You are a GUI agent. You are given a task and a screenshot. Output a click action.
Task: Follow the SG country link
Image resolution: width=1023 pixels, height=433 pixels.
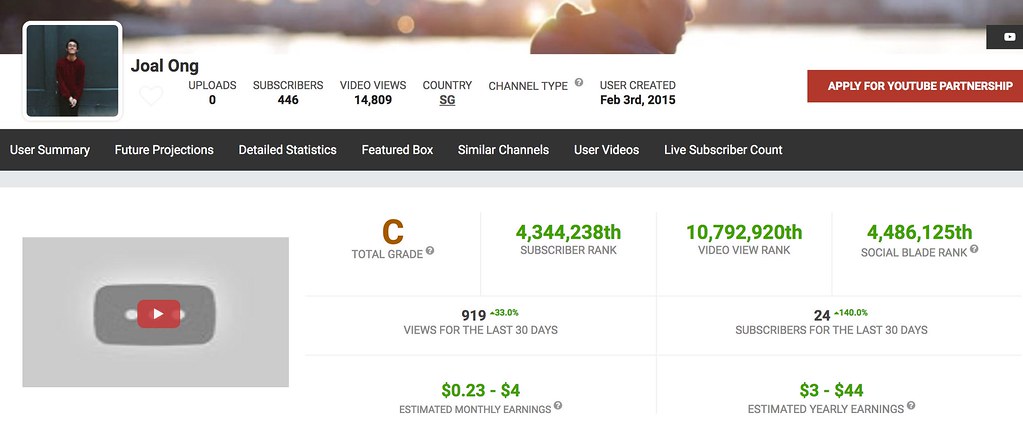pyautogui.click(x=448, y=100)
